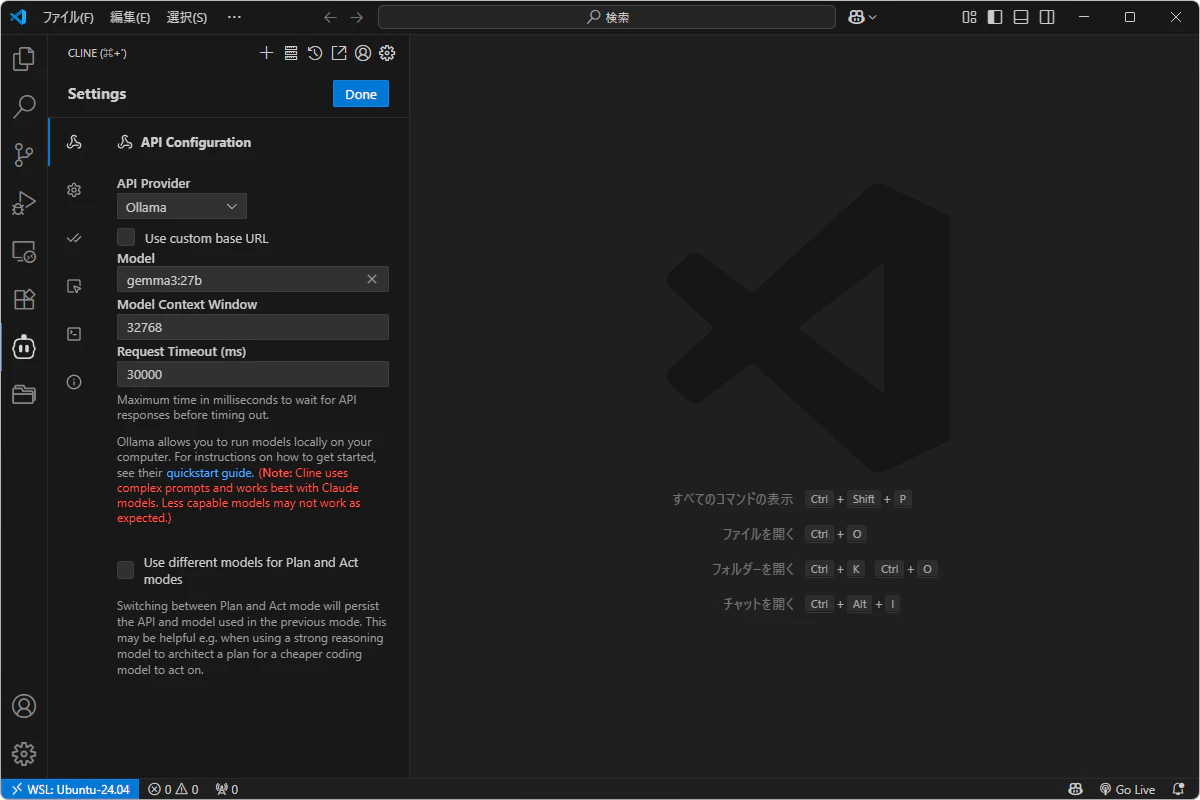The image size is (1200, 800).
Task: Click Go Live in status bar
Action: 1127,789
